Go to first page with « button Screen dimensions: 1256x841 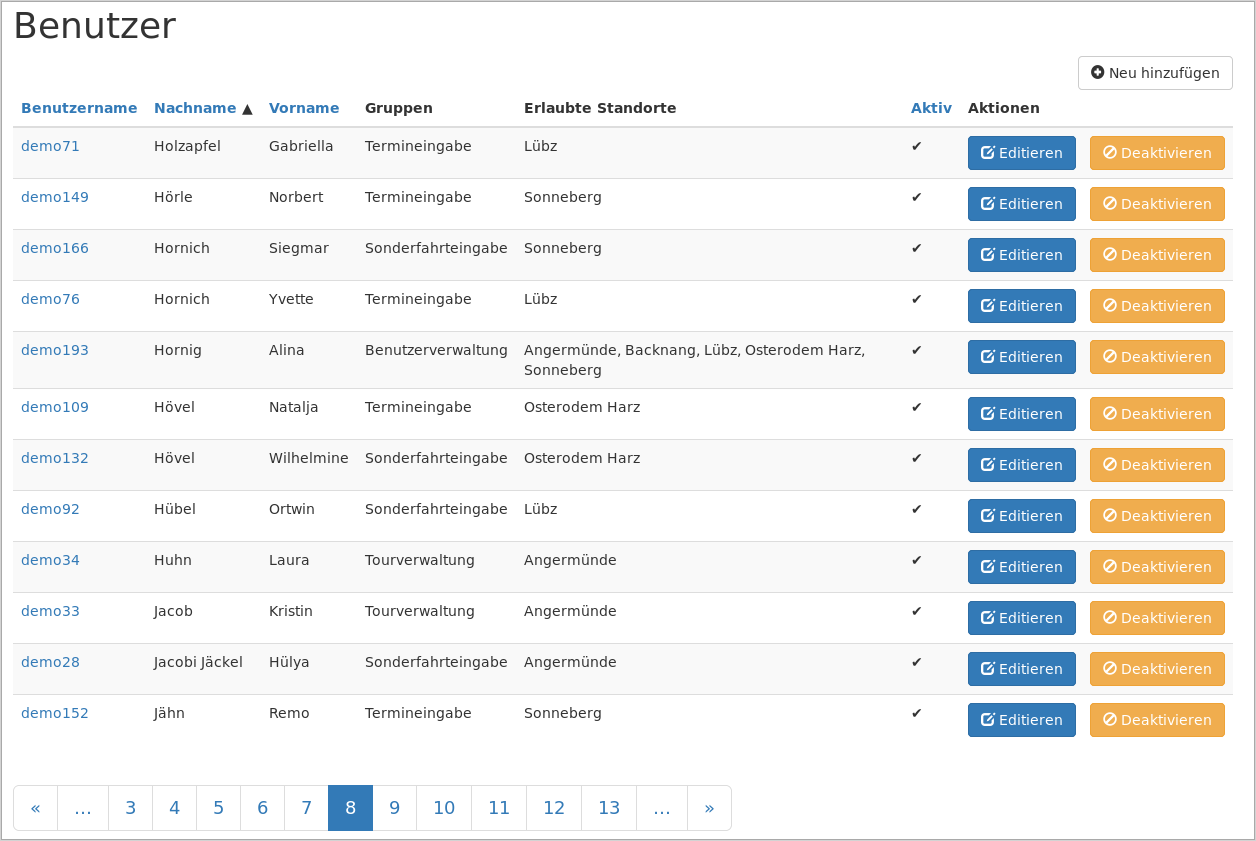coord(36,808)
